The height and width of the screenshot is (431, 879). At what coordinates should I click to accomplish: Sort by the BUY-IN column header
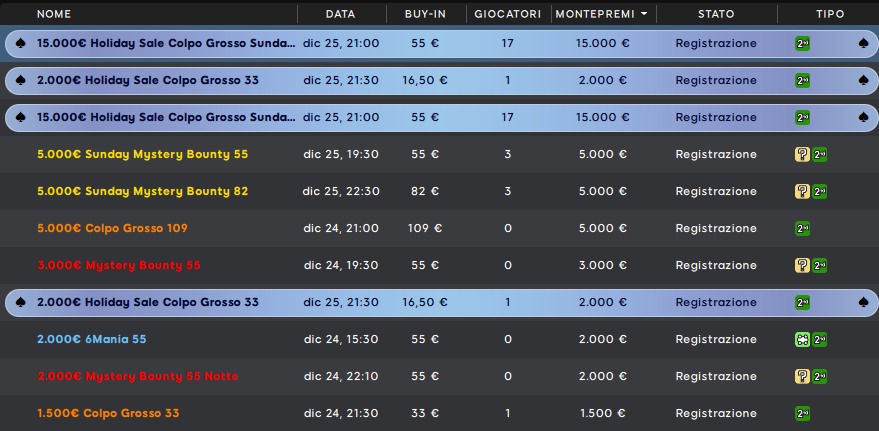tap(425, 14)
